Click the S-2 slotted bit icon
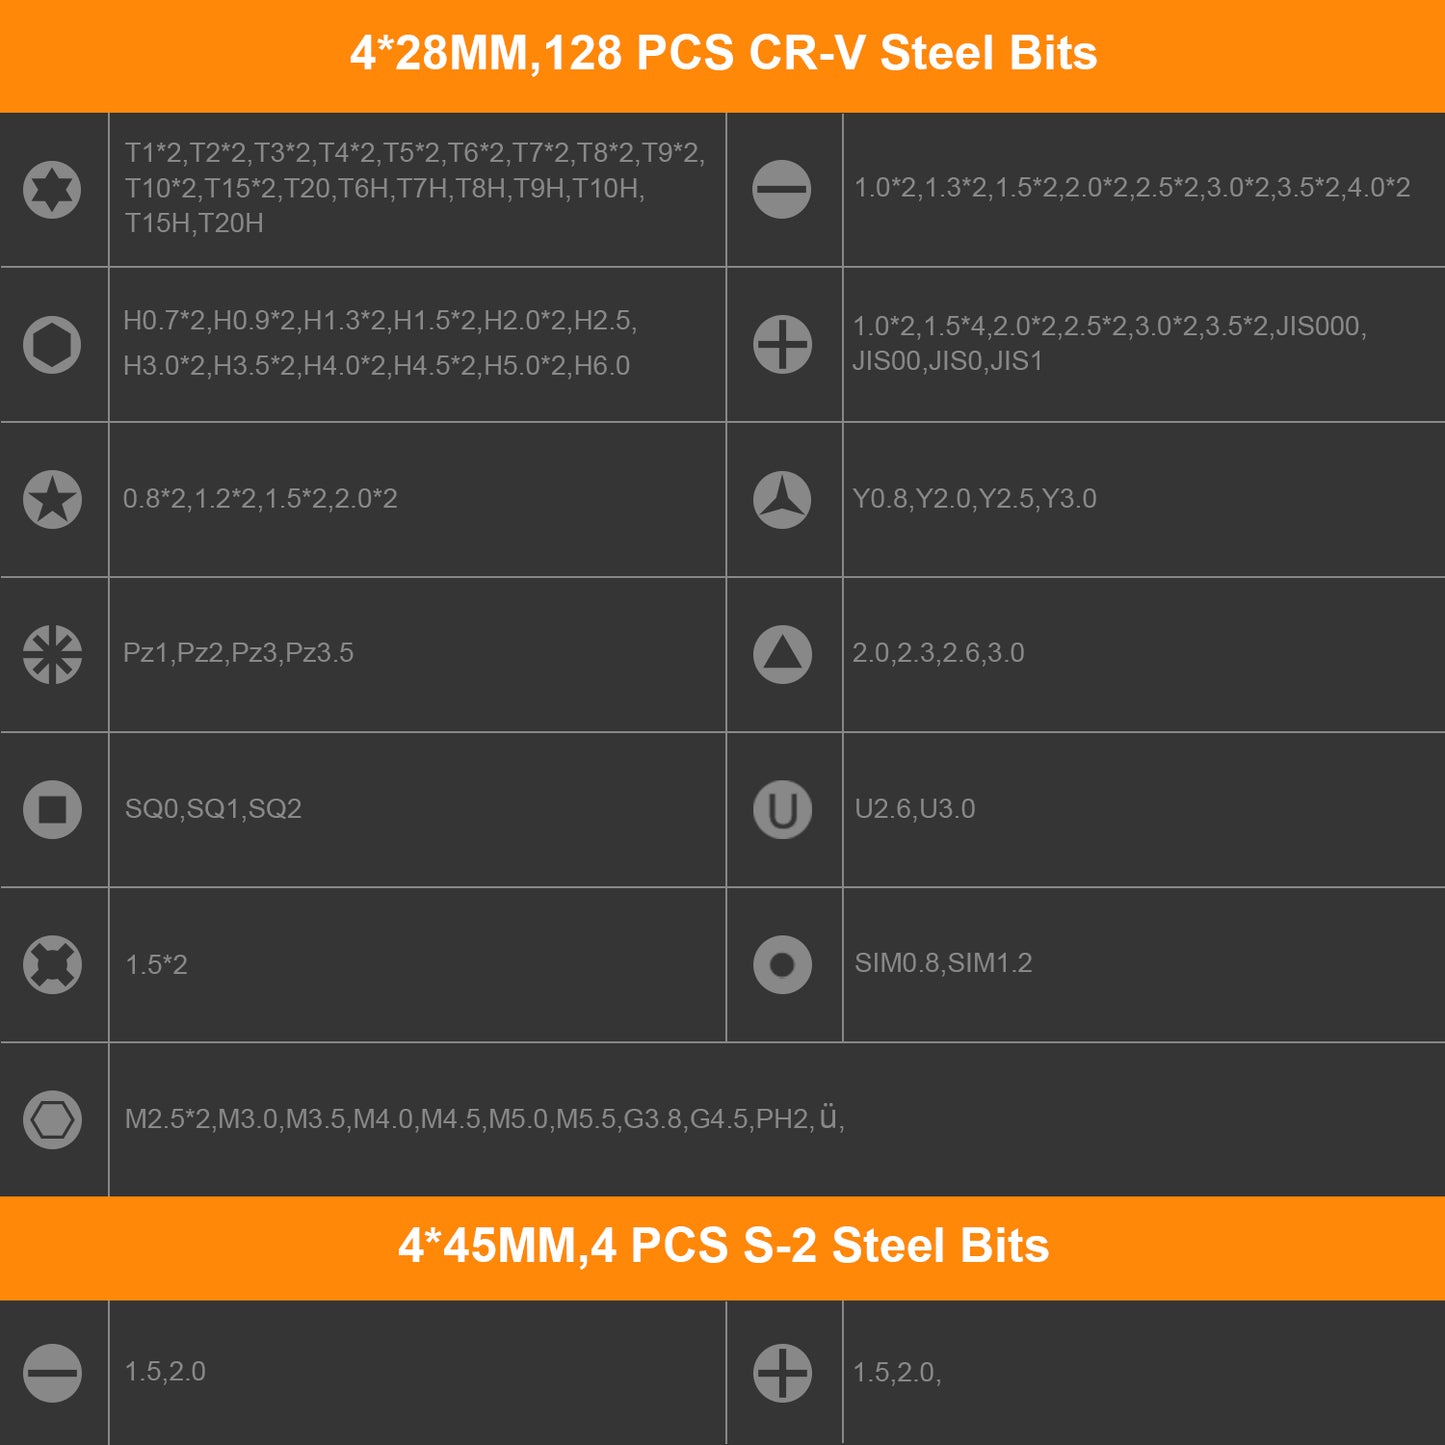This screenshot has width=1445, height=1445. click(x=52, y=1373)
